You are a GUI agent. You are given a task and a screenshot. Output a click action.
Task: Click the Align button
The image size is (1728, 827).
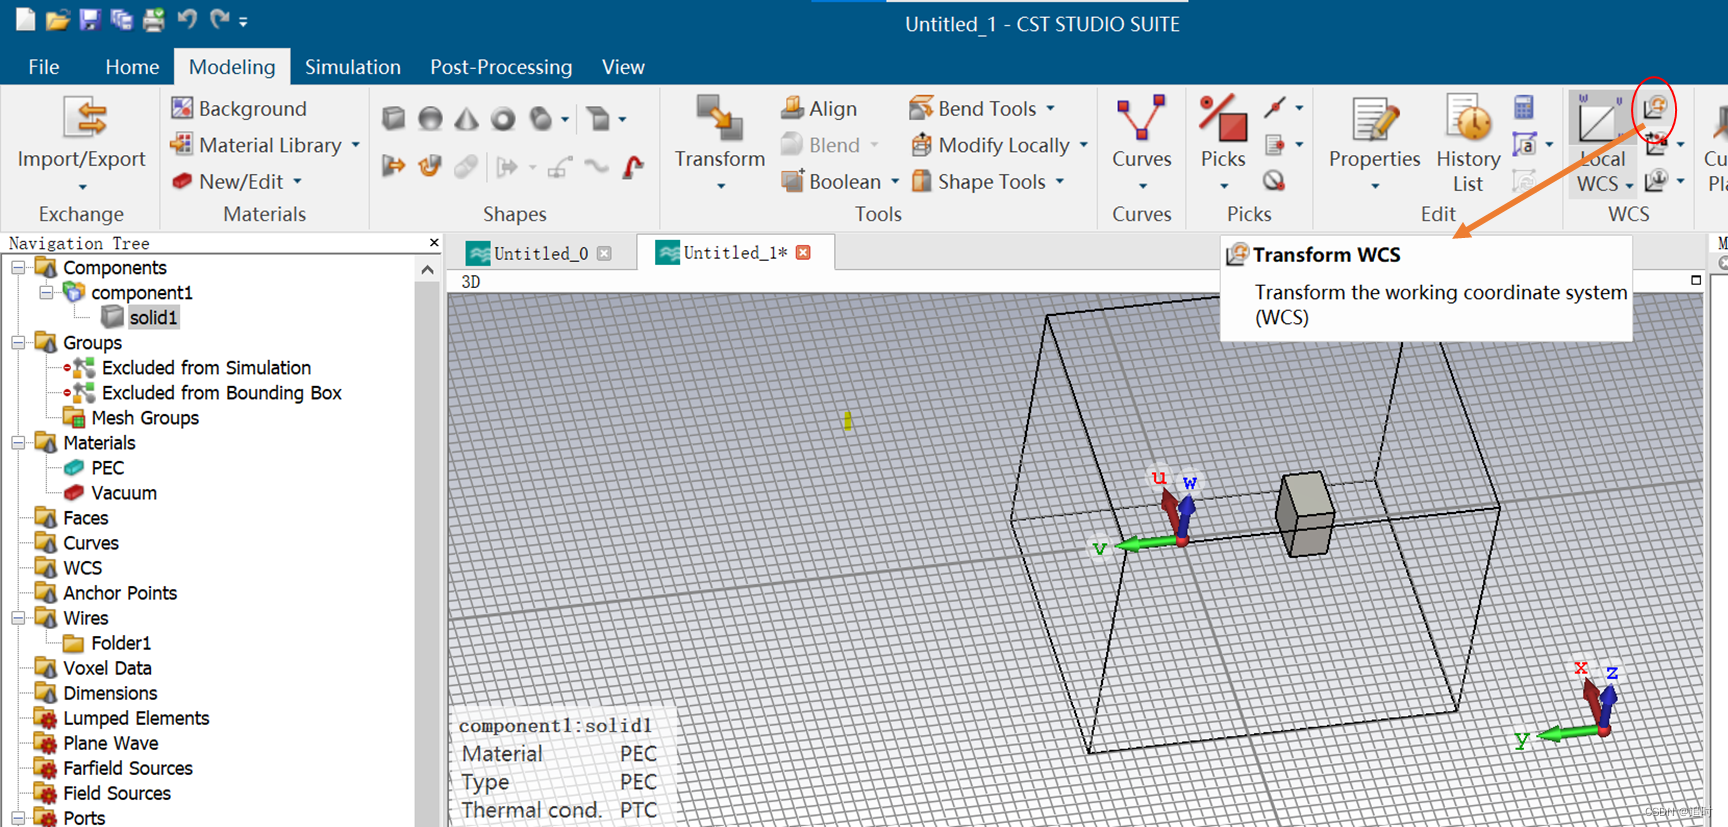[x=819, y=108]
